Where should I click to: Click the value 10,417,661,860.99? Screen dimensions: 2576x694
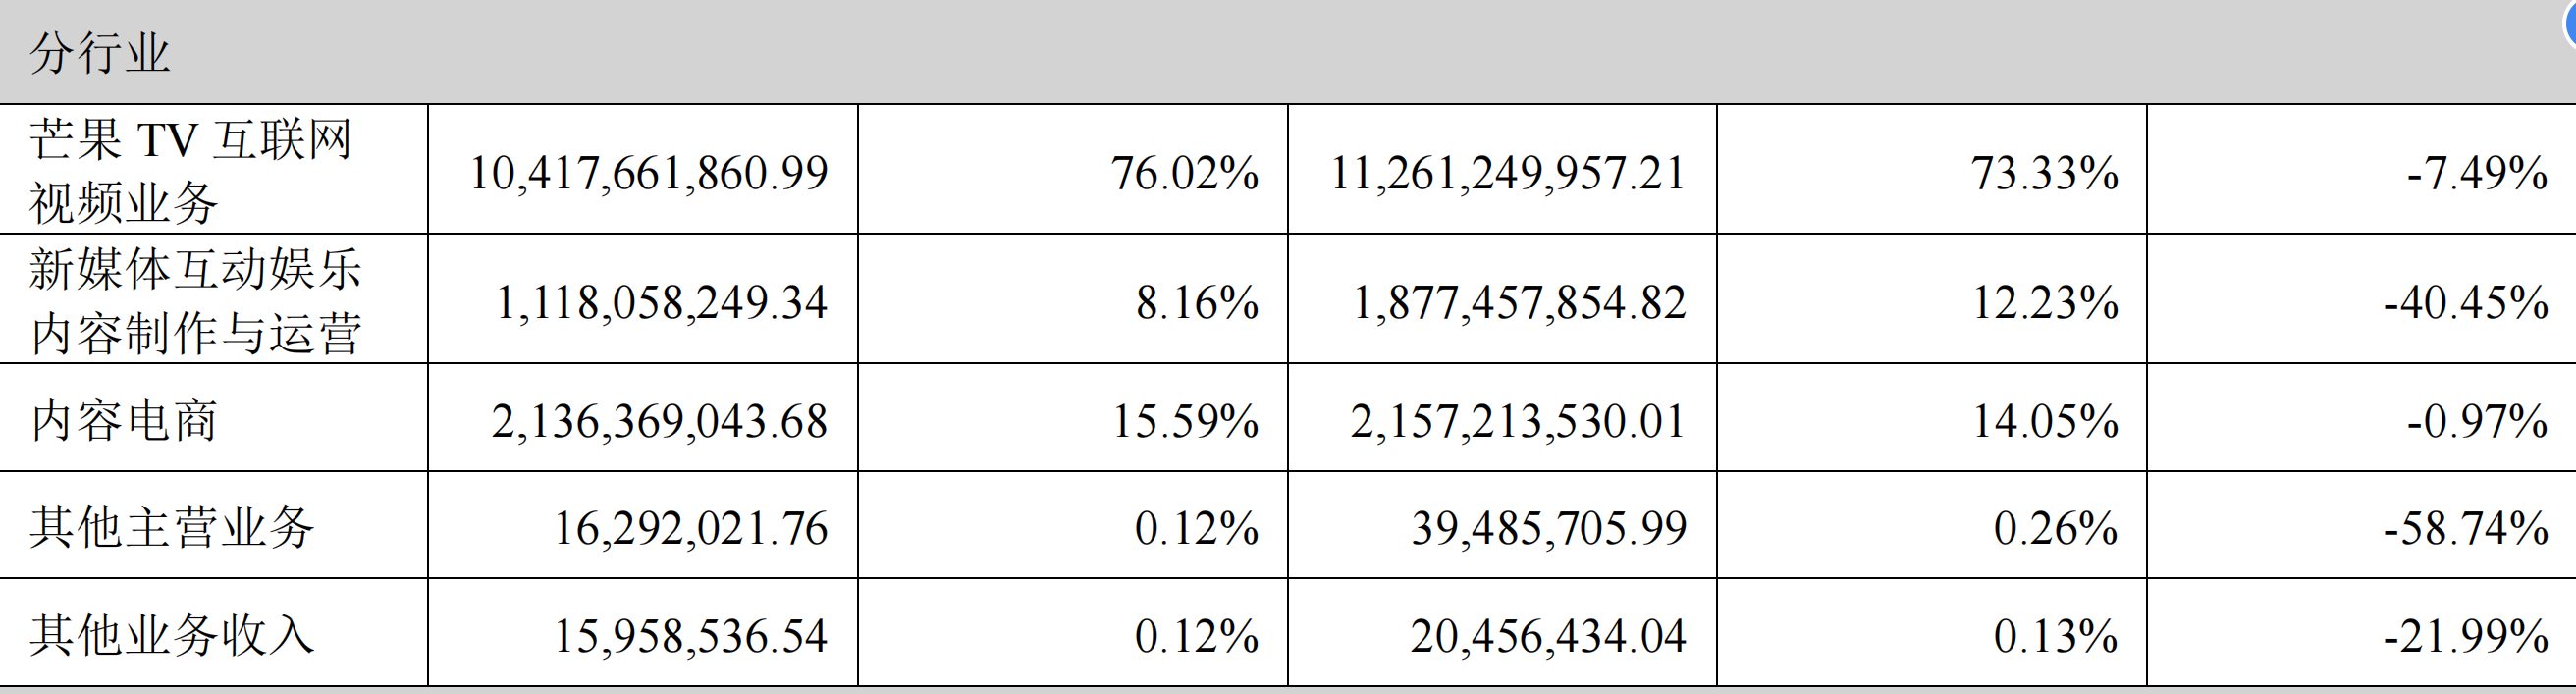coord(649,173)
